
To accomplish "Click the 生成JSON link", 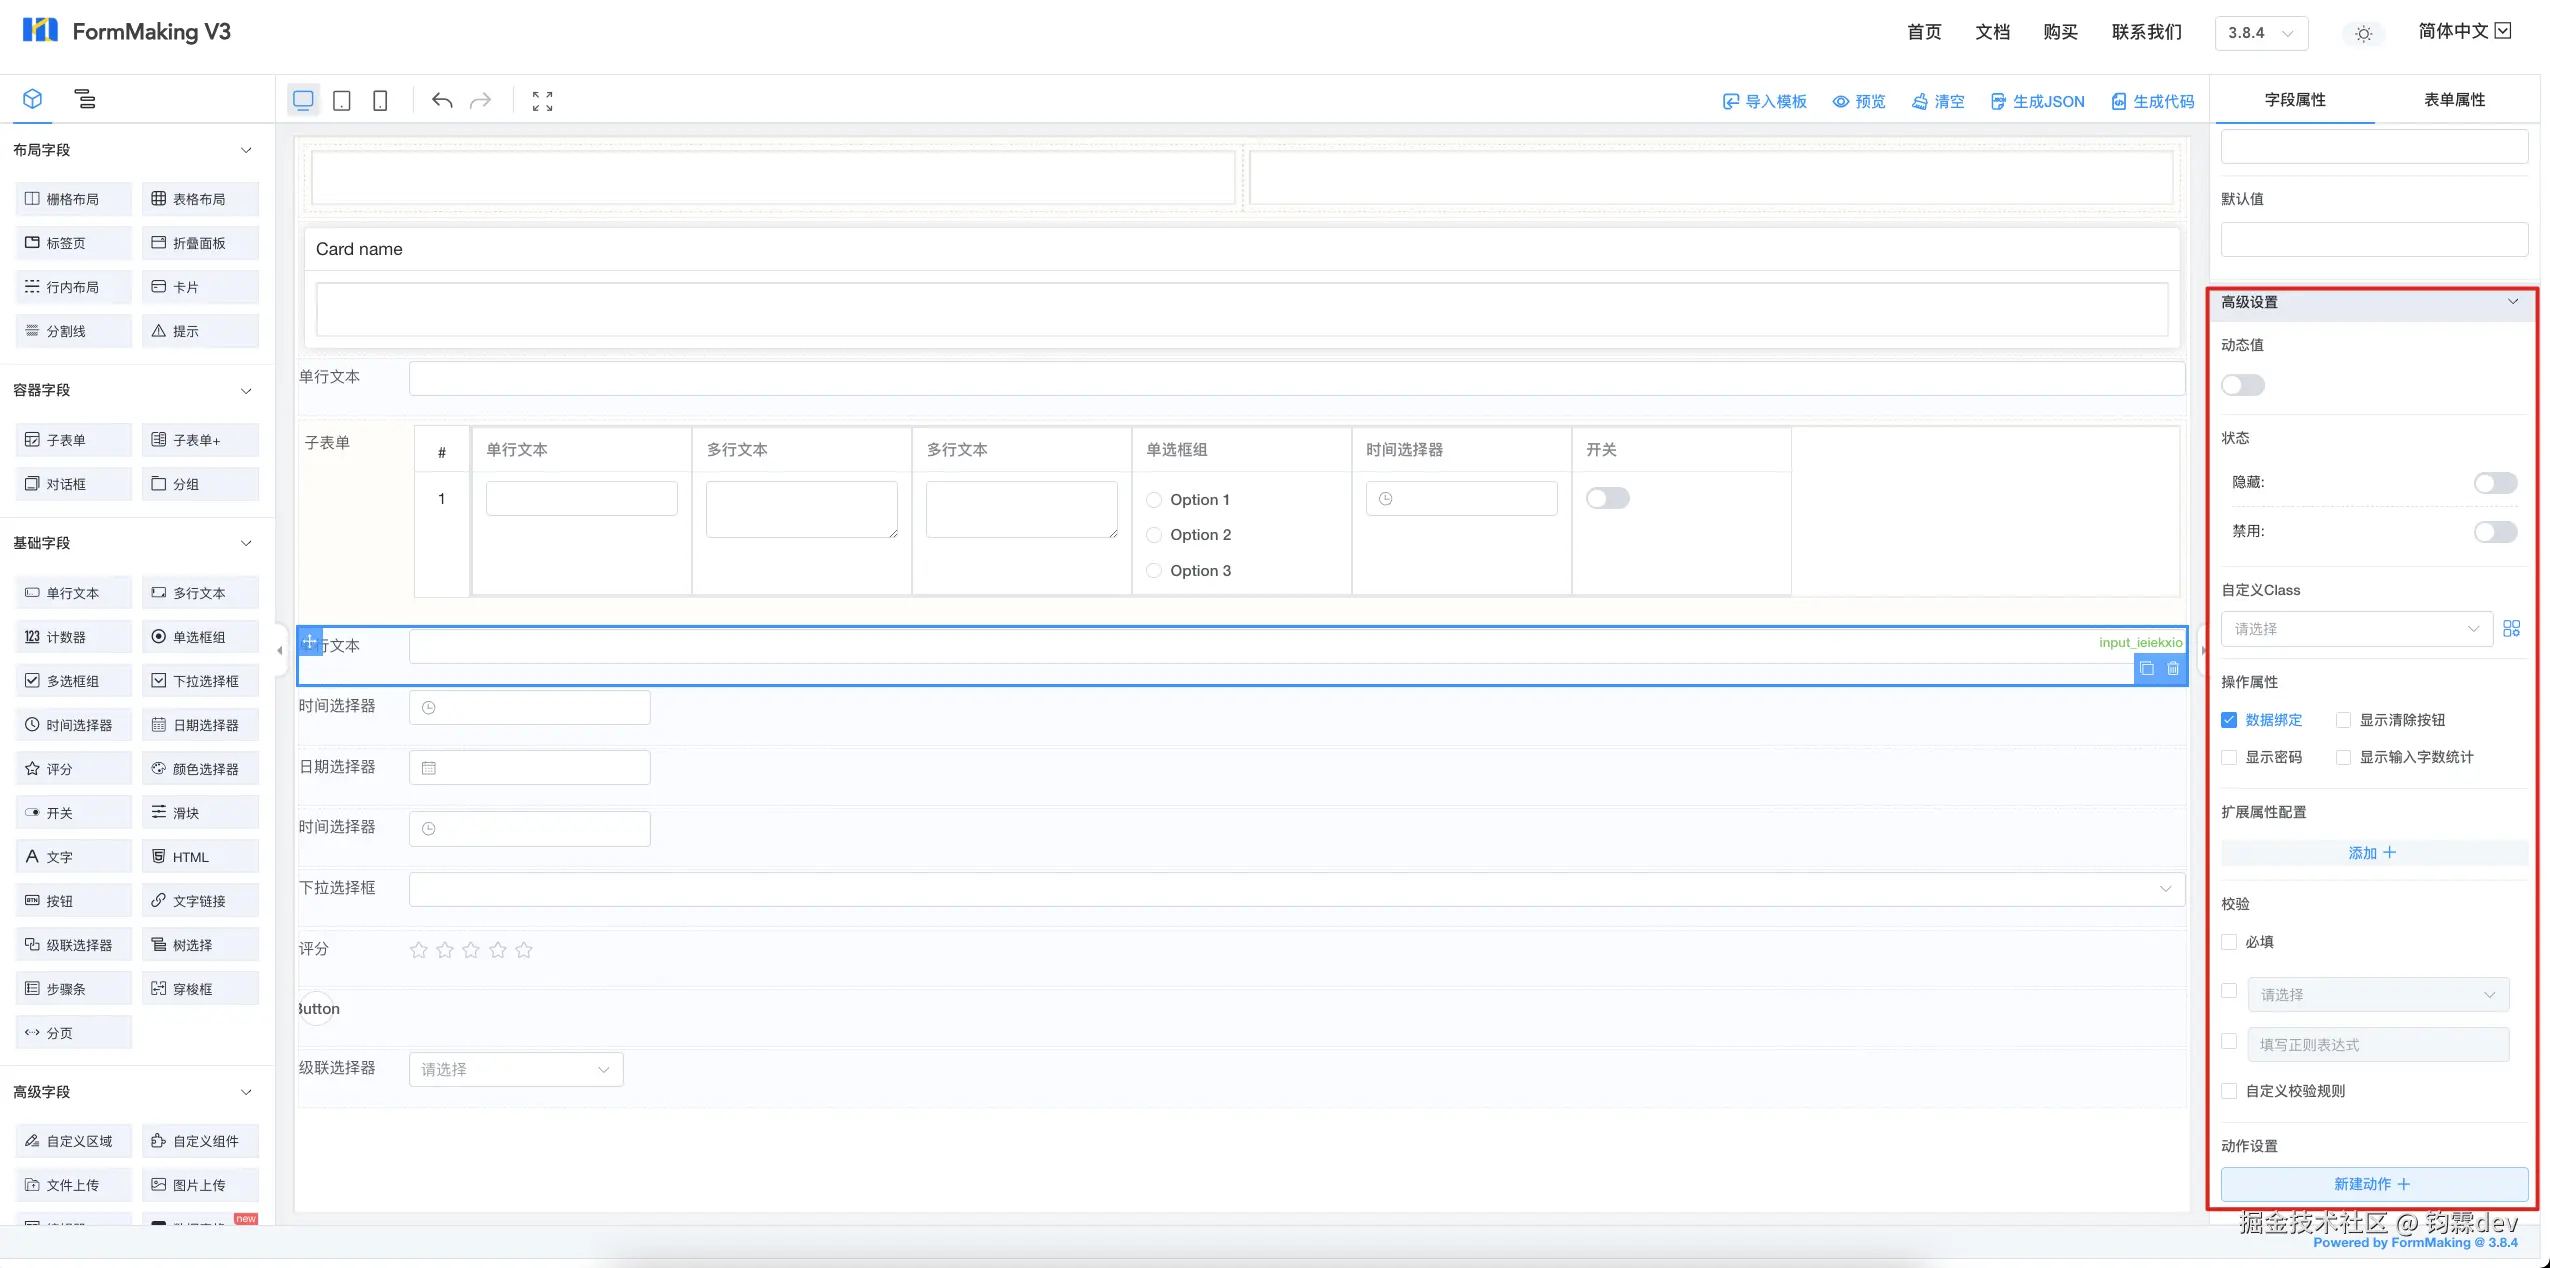I will click(2038, 101).
